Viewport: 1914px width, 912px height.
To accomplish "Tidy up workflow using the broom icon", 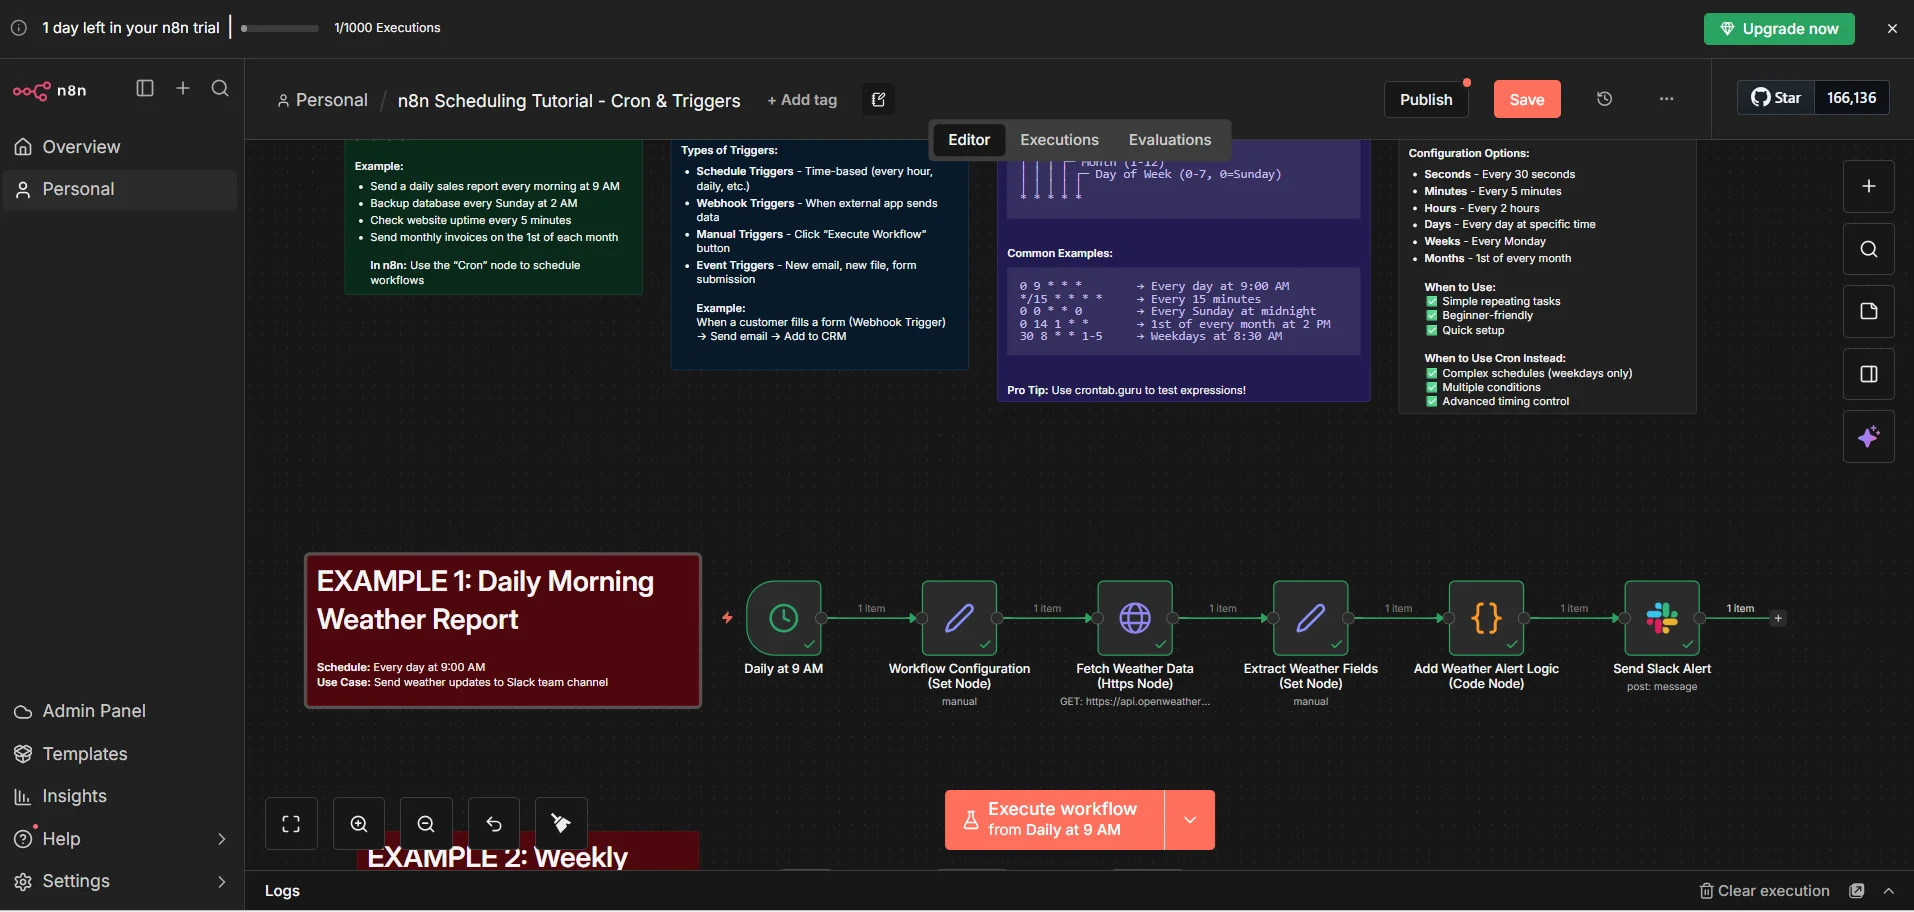I will pyautogui.click(x=560, y=823).
